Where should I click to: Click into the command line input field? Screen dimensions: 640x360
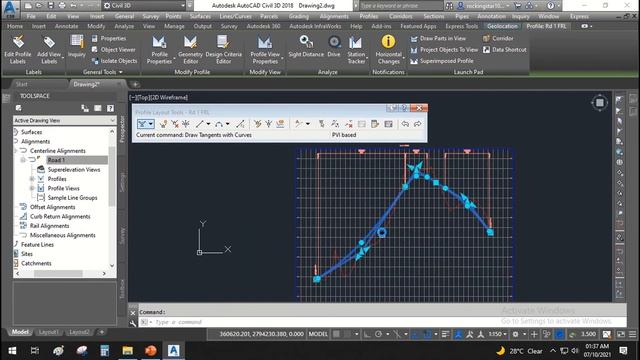pyautogui.click(x=382, y=322)
